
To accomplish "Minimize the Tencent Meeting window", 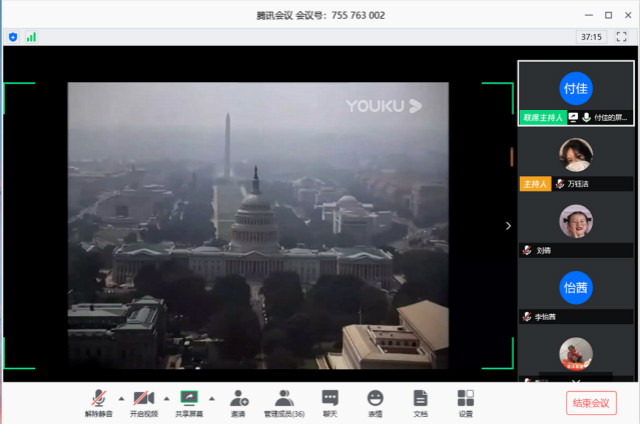I will click(589, 15).
